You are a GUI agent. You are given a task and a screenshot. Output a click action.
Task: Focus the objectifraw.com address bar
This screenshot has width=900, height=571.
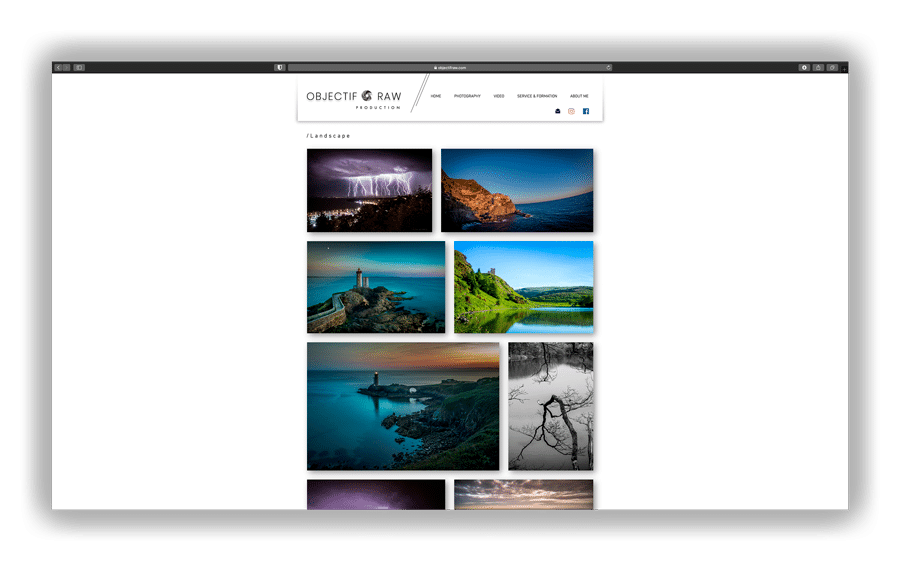[450, 68]
